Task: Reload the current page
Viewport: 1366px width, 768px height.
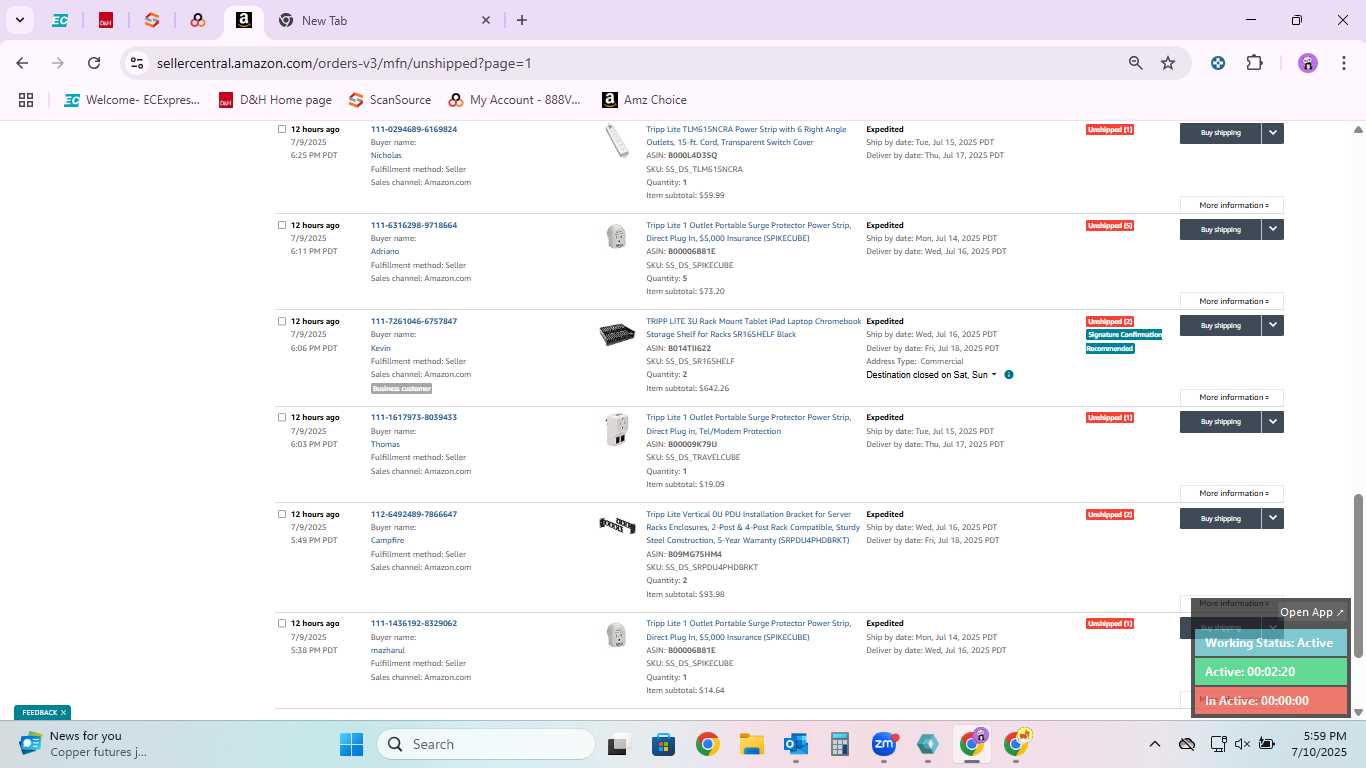Action: (x=94, y=63)
